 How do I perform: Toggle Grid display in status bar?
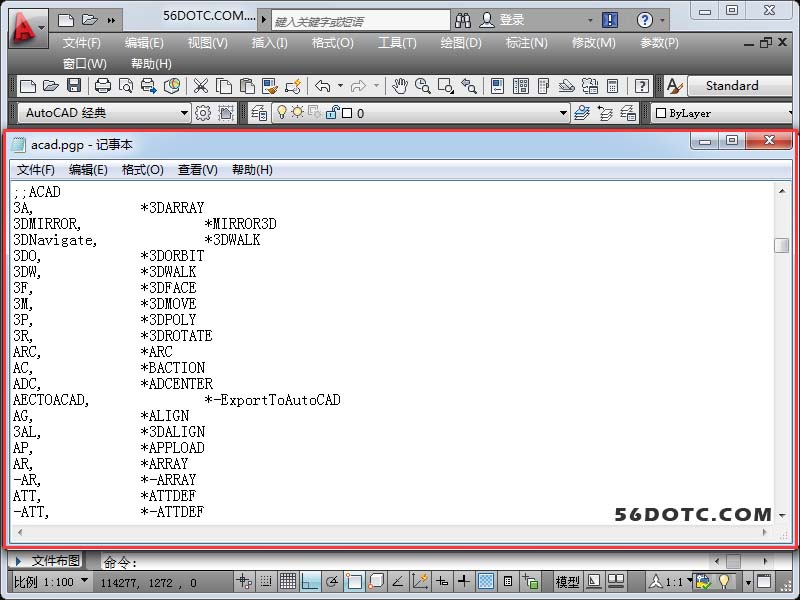[x=288, y=581]
